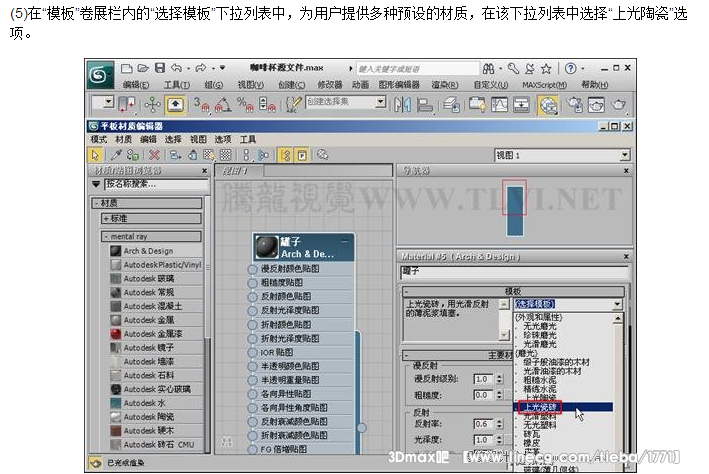Select the Autodesk 陶瓷 material
This screenshot has width=709, height=474.
tap(156, 417)
